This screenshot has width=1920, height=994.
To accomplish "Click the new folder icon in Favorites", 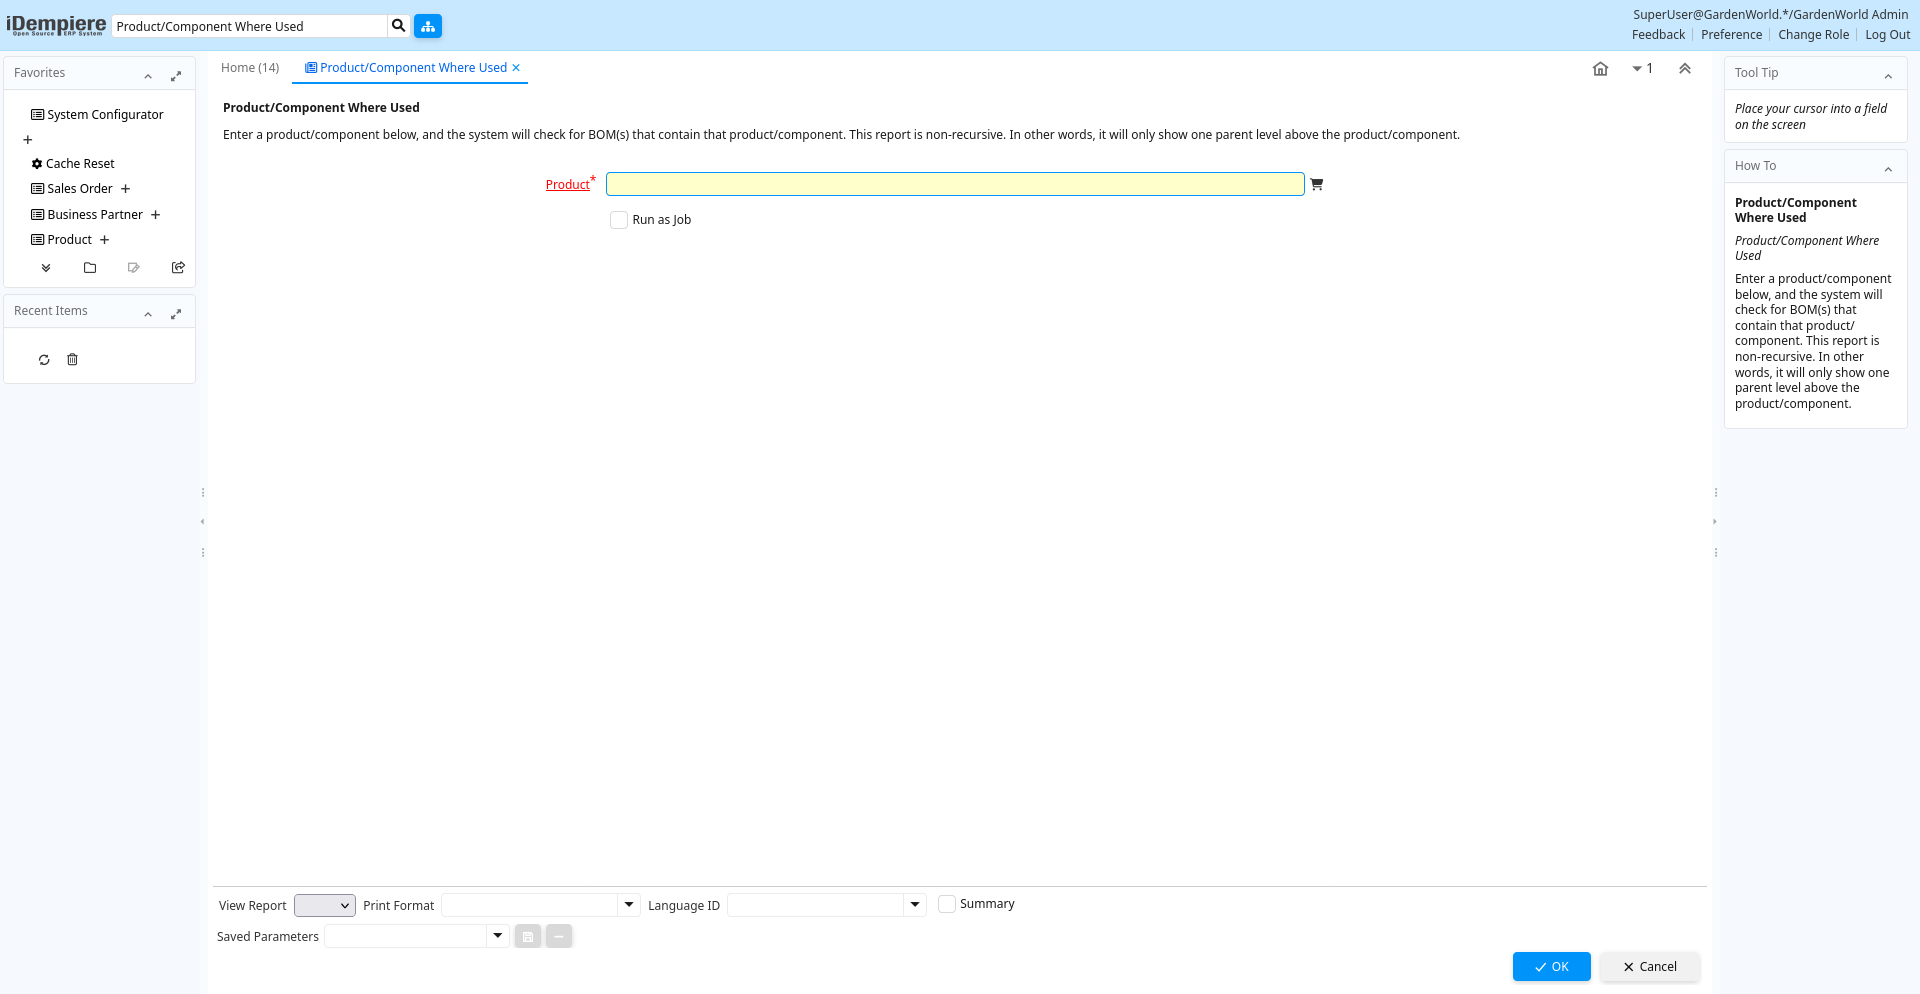I will tap(90, 268).
